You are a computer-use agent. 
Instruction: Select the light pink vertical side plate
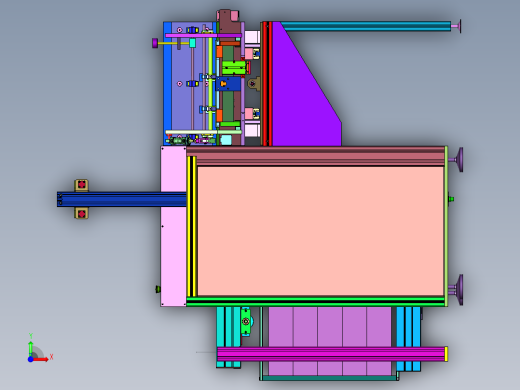[x=173, y=226]
